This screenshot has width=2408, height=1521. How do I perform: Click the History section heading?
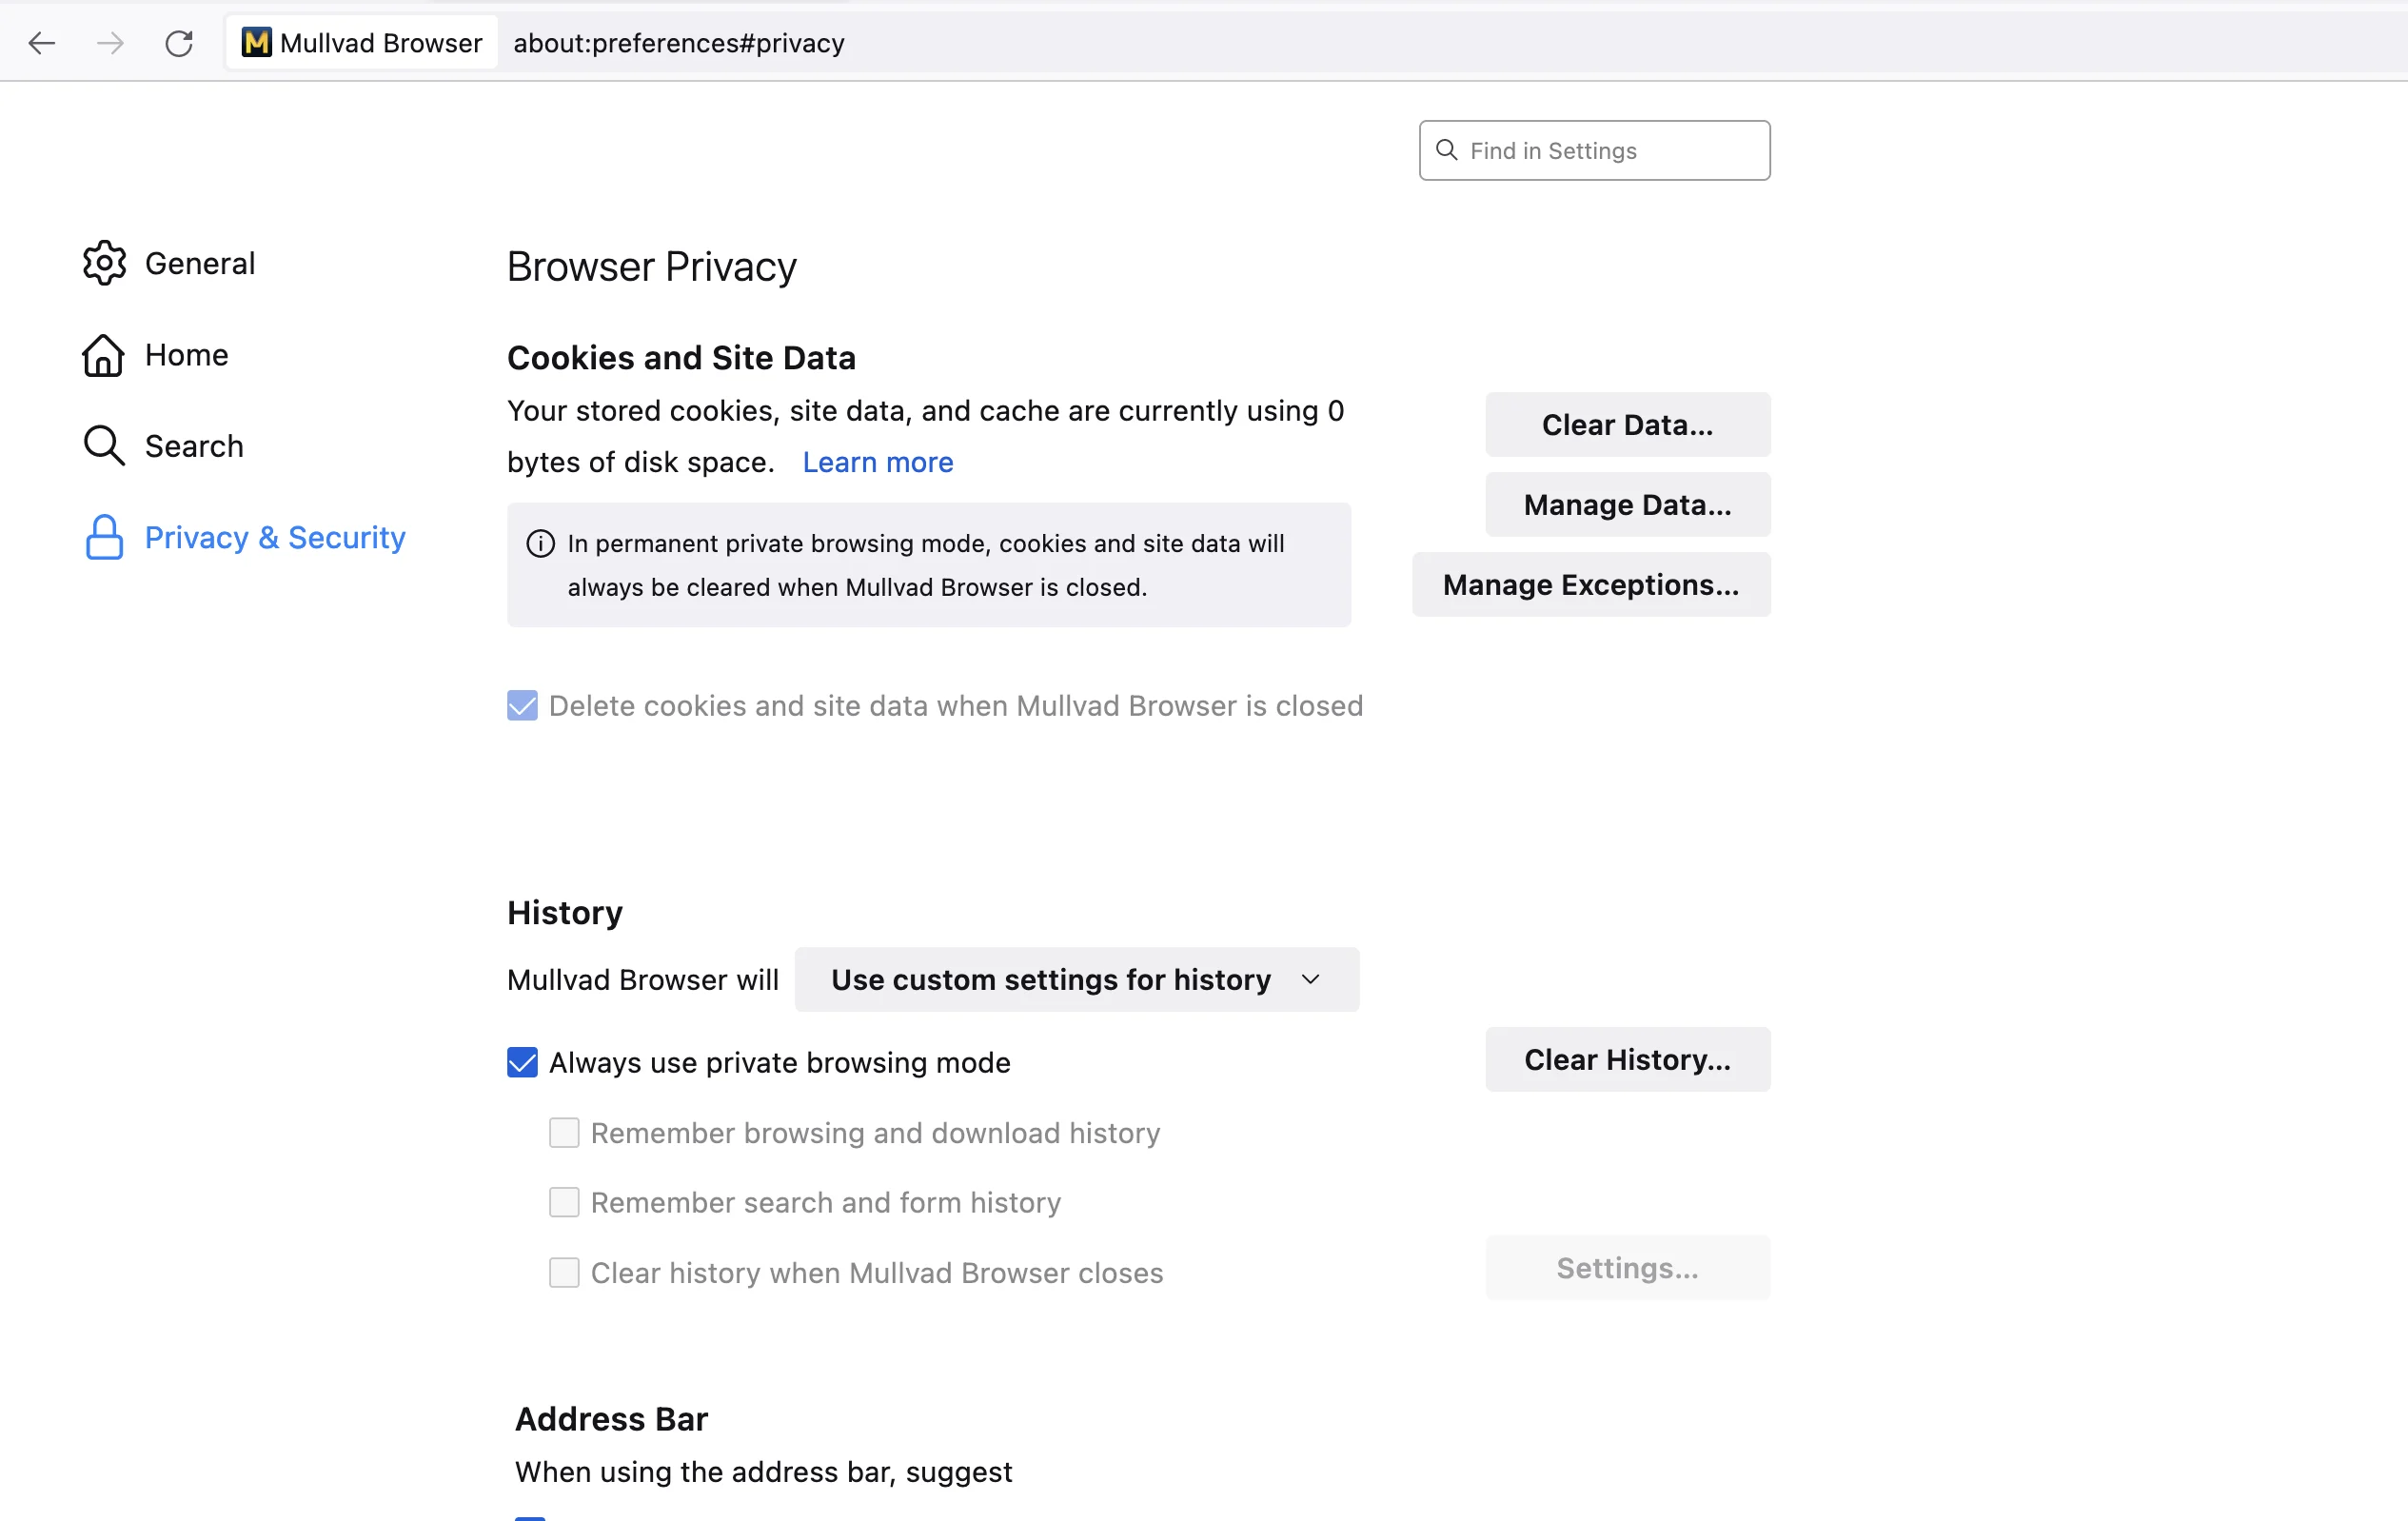click(x=565, y=913)
